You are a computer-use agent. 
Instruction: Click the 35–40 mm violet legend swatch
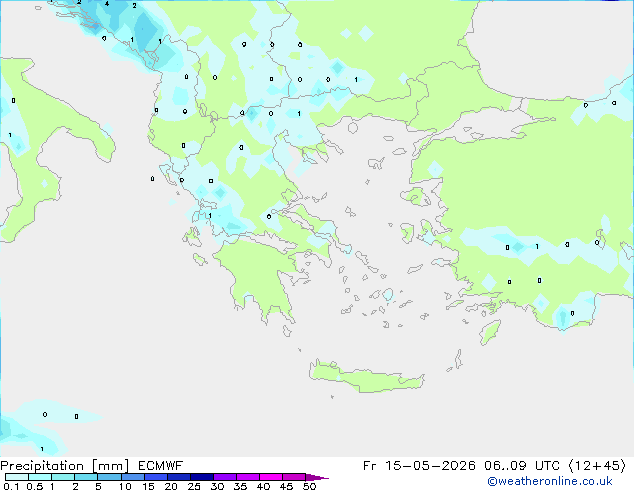click(247, 477)
